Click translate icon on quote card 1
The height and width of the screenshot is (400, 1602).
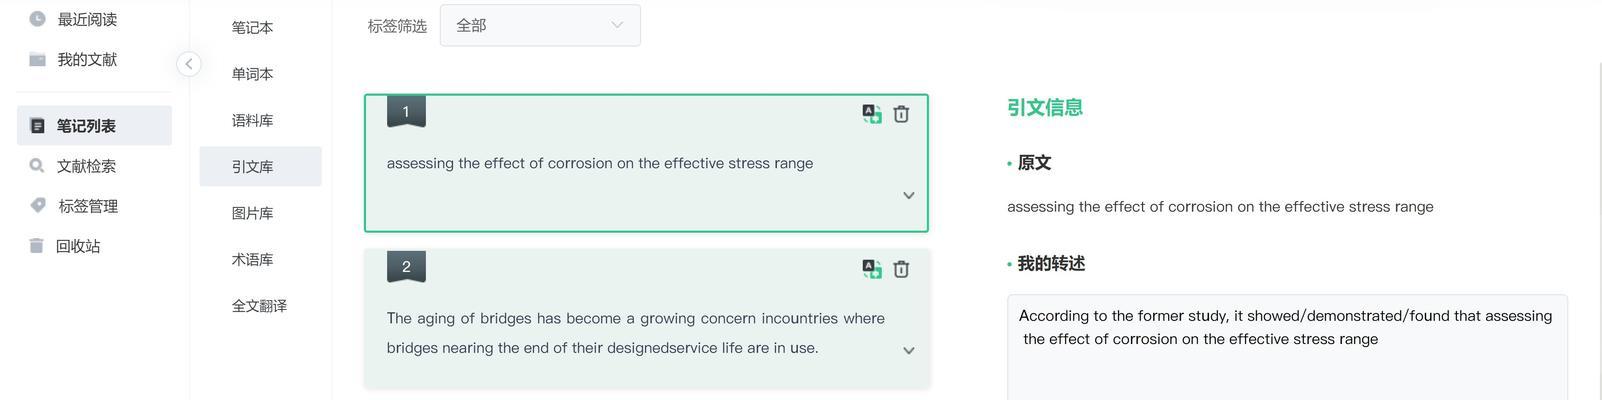point(872,114)
